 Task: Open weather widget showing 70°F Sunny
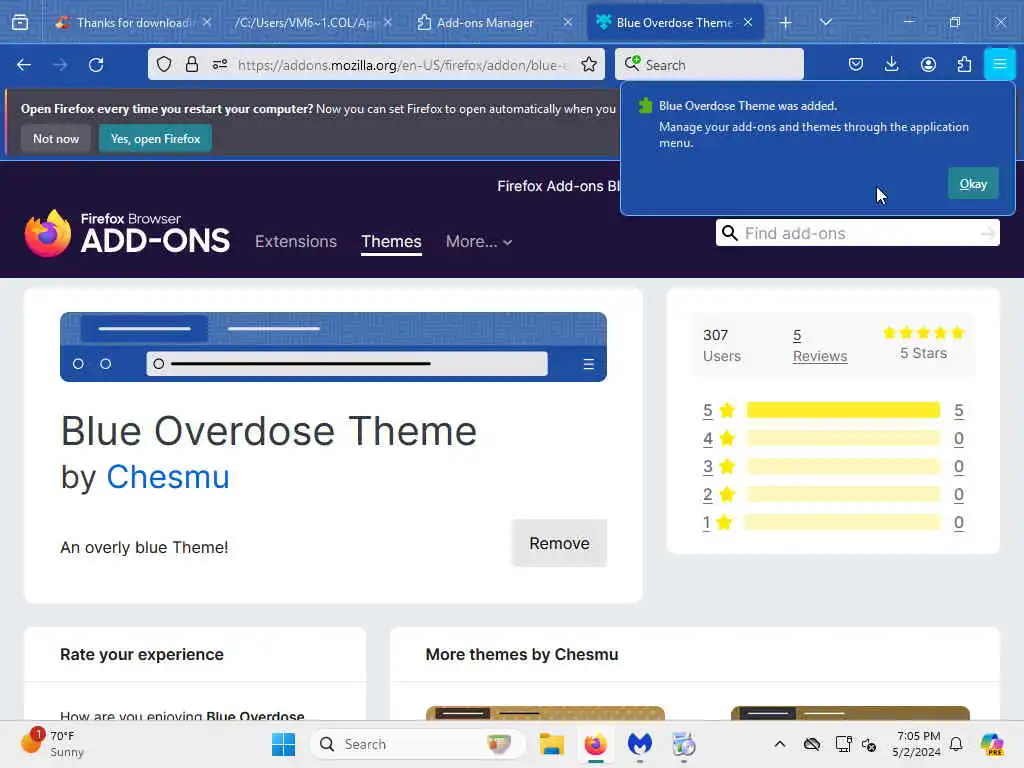54,744
